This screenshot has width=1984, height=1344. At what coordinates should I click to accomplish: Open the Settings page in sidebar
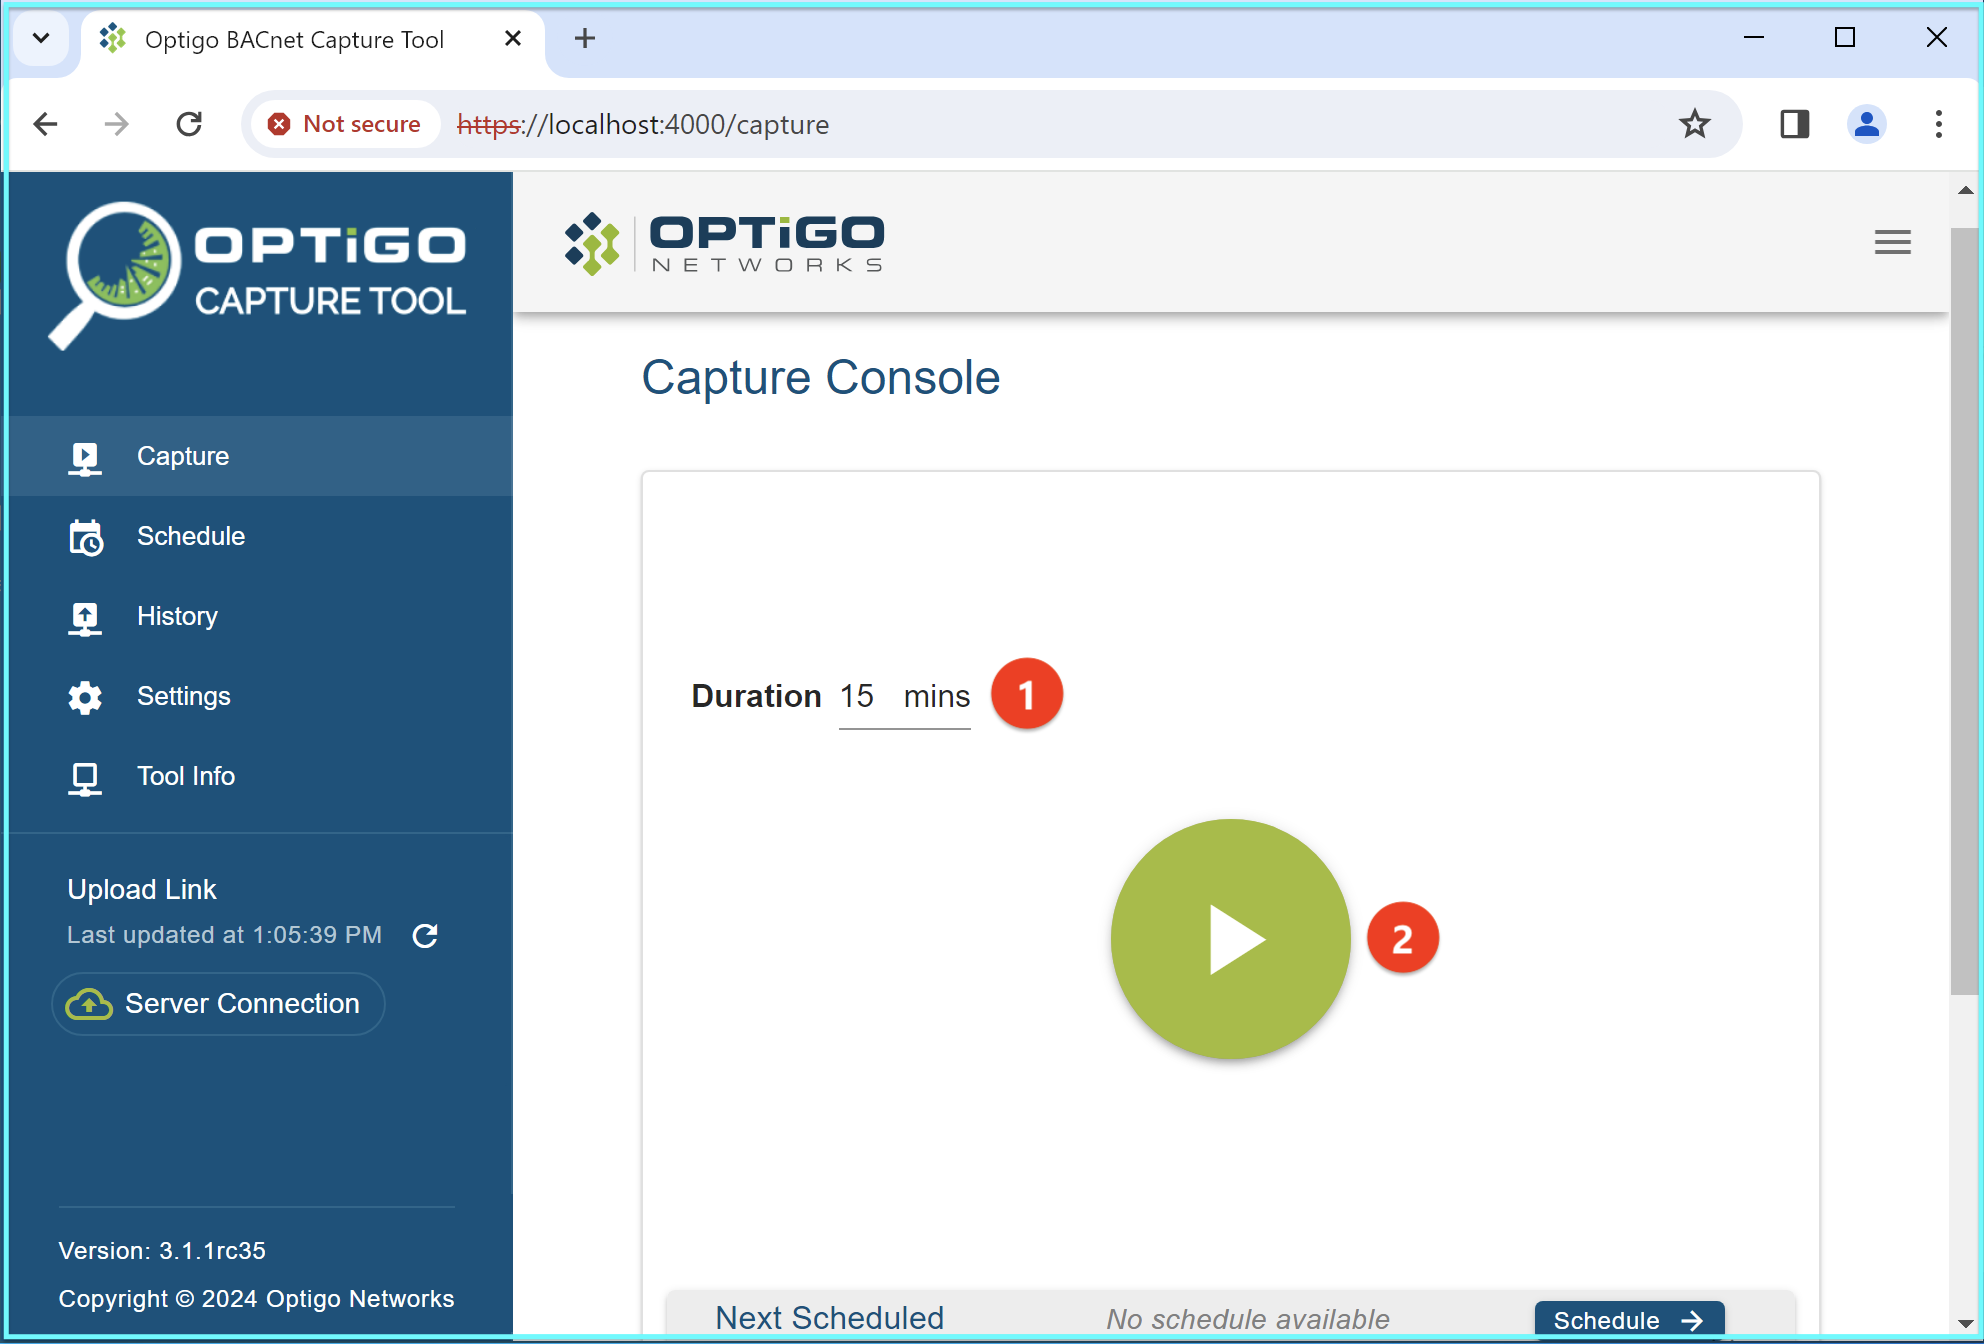coord(260,696)
